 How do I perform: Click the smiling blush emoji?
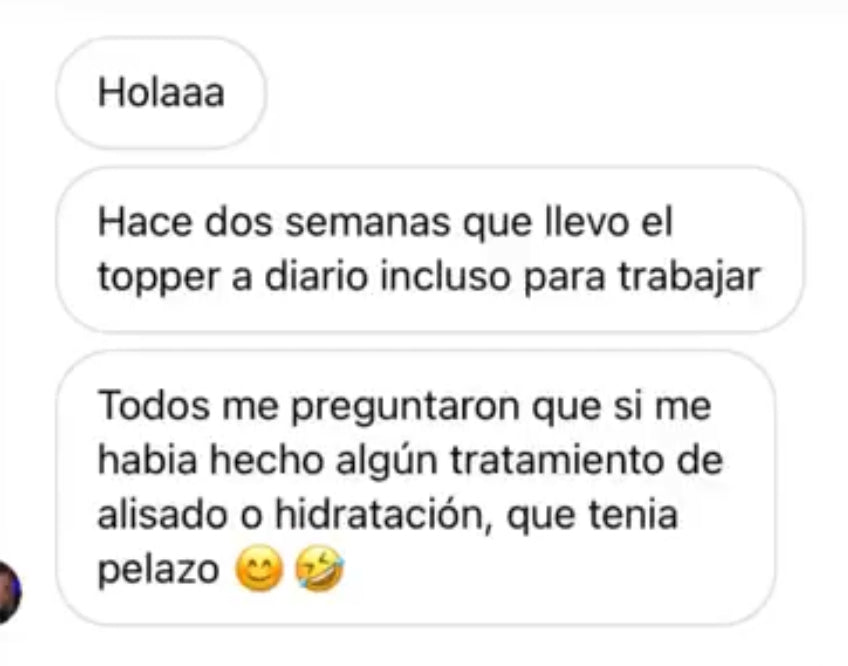(260, 569)
